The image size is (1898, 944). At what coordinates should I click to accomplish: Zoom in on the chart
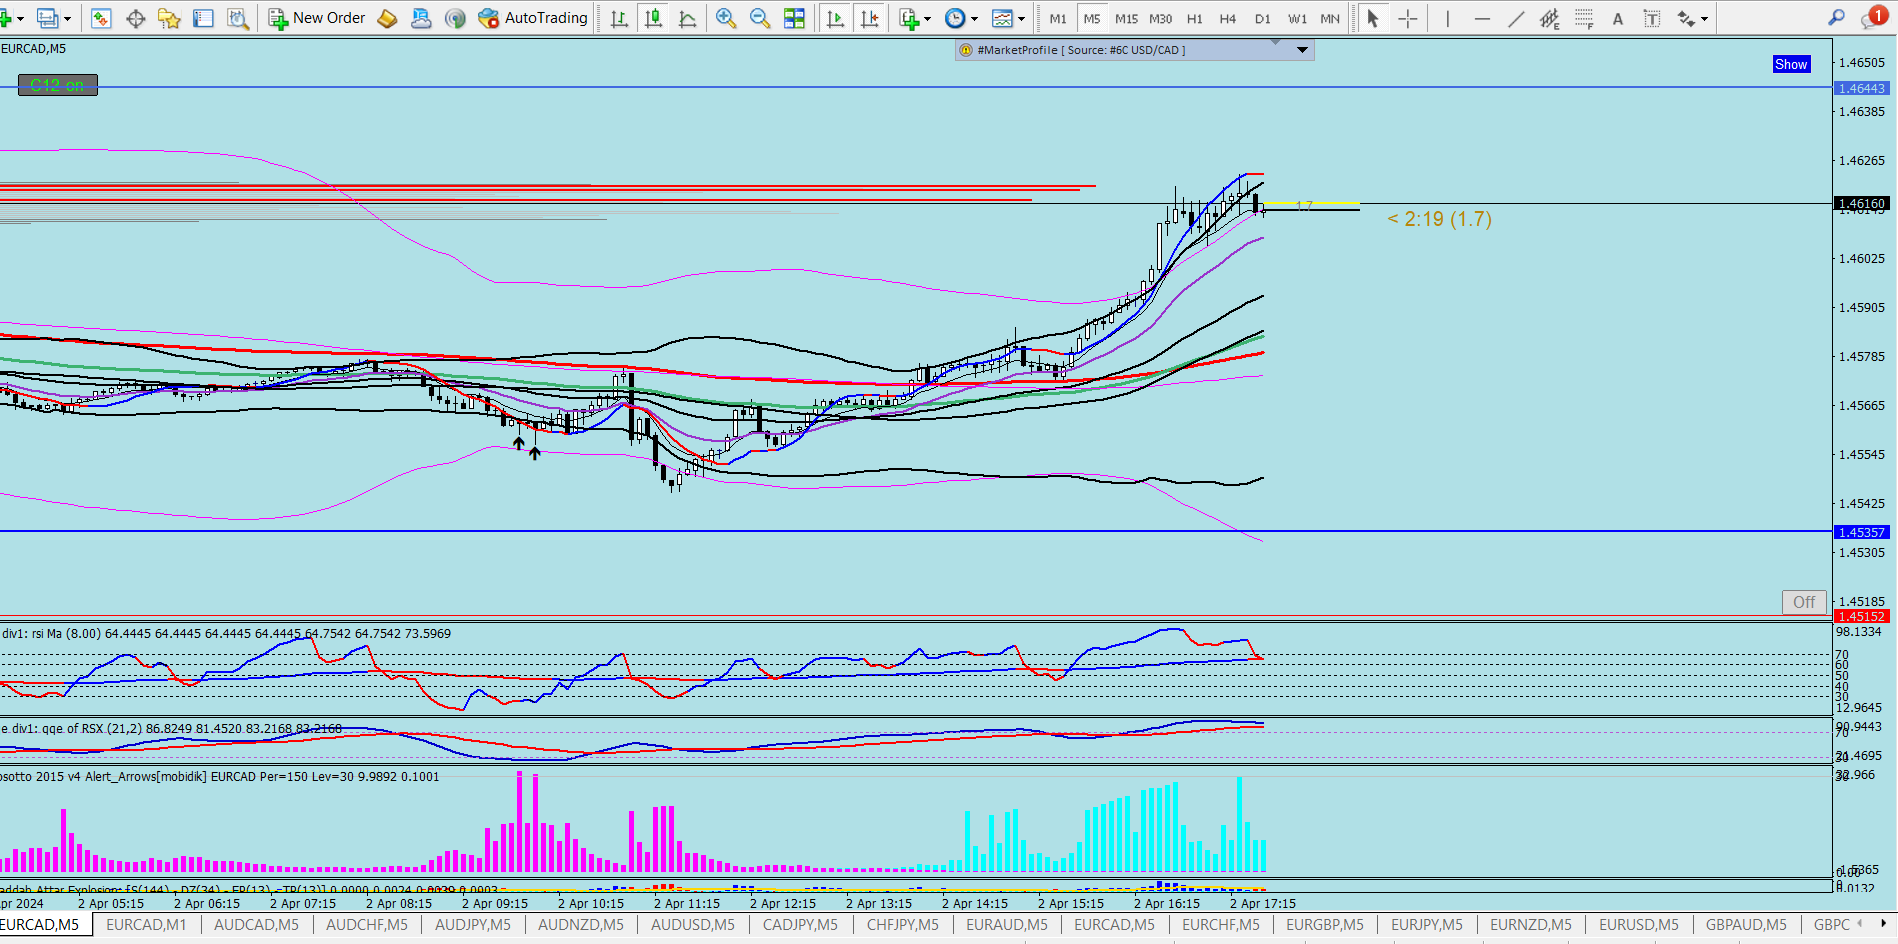[726, 18]
